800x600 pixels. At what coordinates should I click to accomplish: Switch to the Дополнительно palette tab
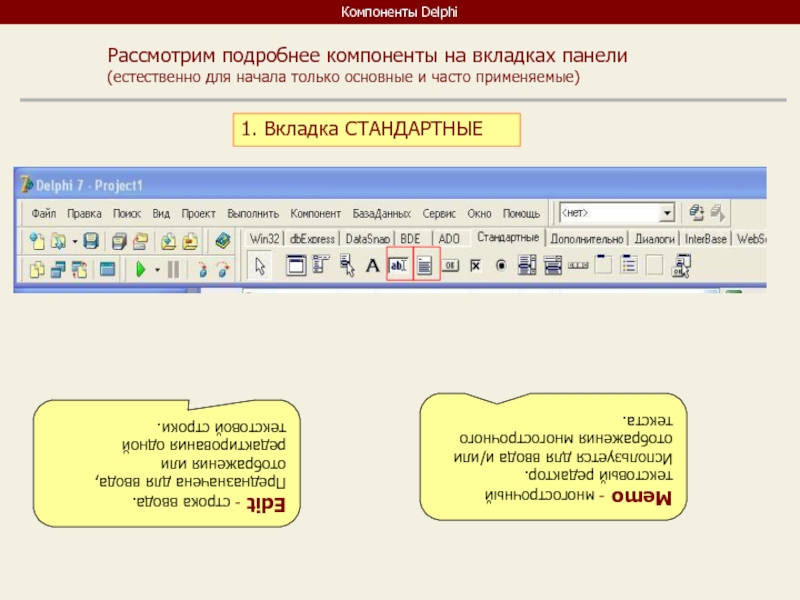pos(587,239)
